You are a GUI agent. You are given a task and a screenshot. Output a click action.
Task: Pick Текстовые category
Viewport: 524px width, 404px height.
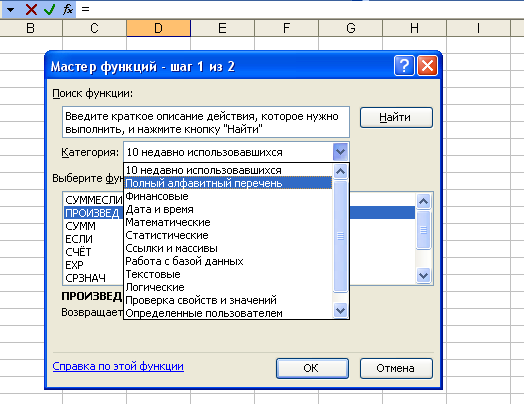228,274
